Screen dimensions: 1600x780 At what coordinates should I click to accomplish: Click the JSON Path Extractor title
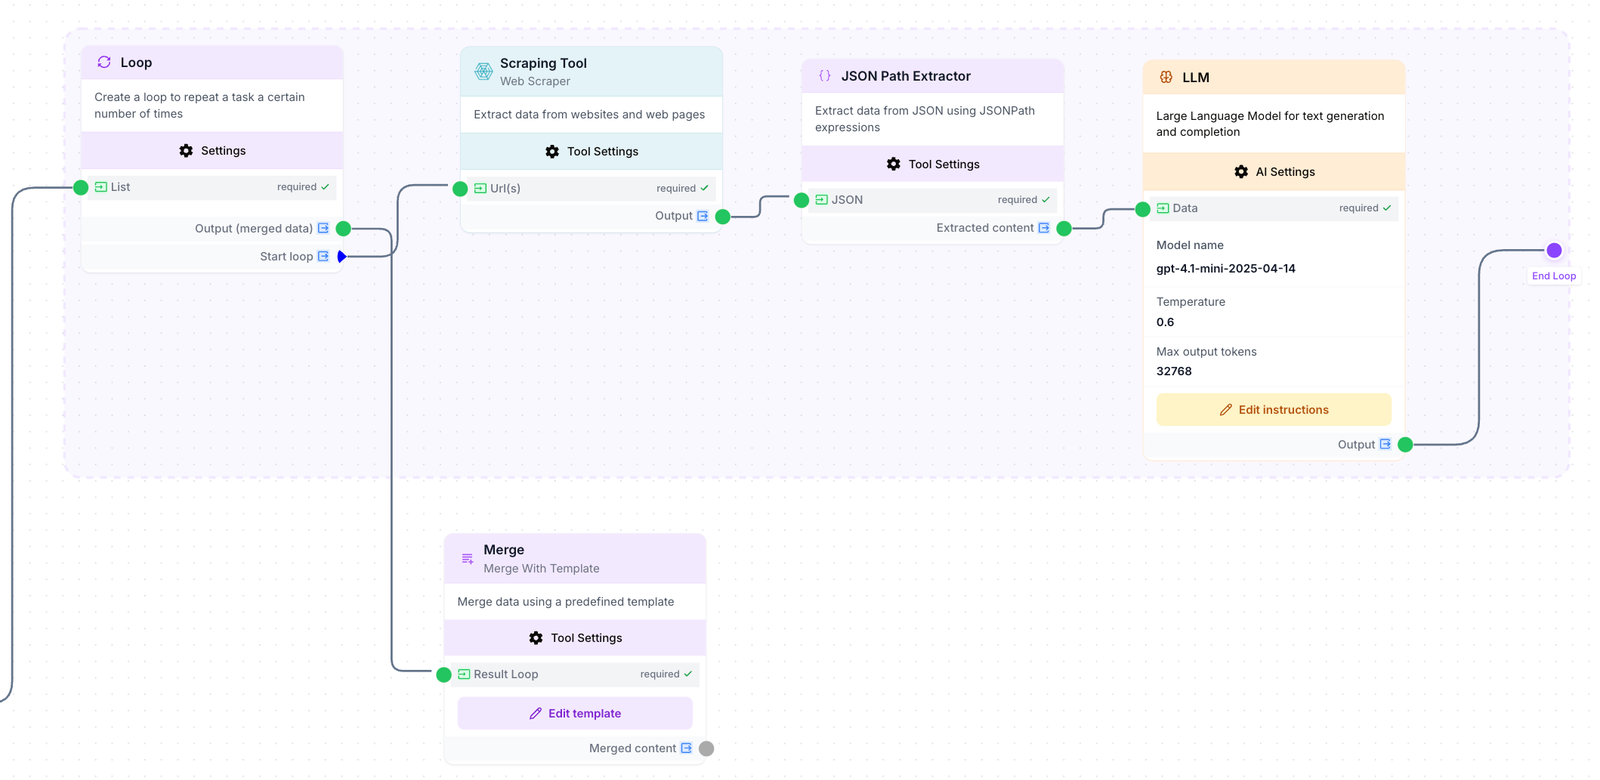click(x=906, y=76)
